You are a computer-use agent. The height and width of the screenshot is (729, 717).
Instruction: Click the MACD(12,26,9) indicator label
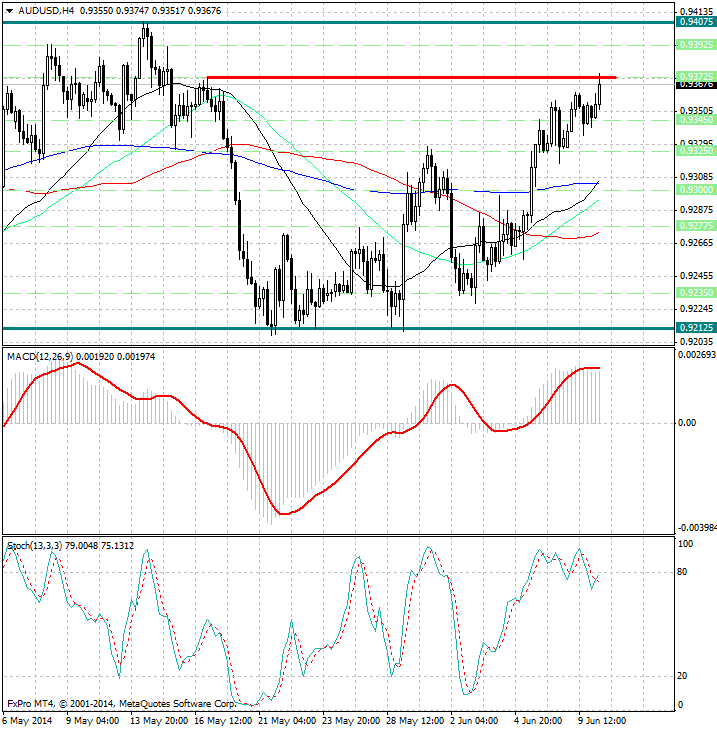40,356
